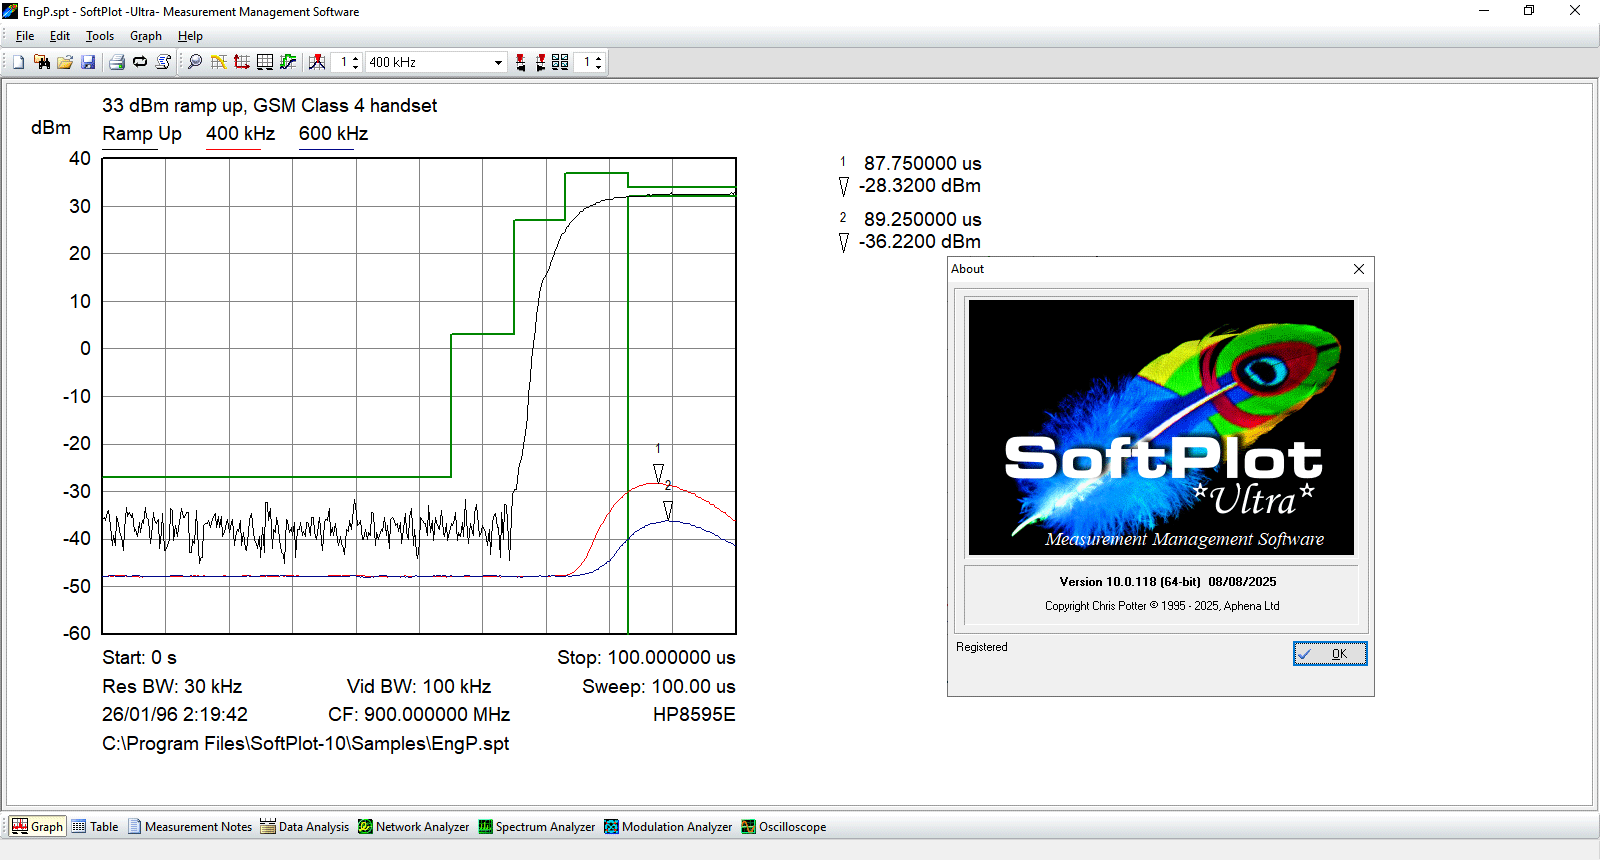
Task: Switch to the Table tab
Action: coord(95,826)
